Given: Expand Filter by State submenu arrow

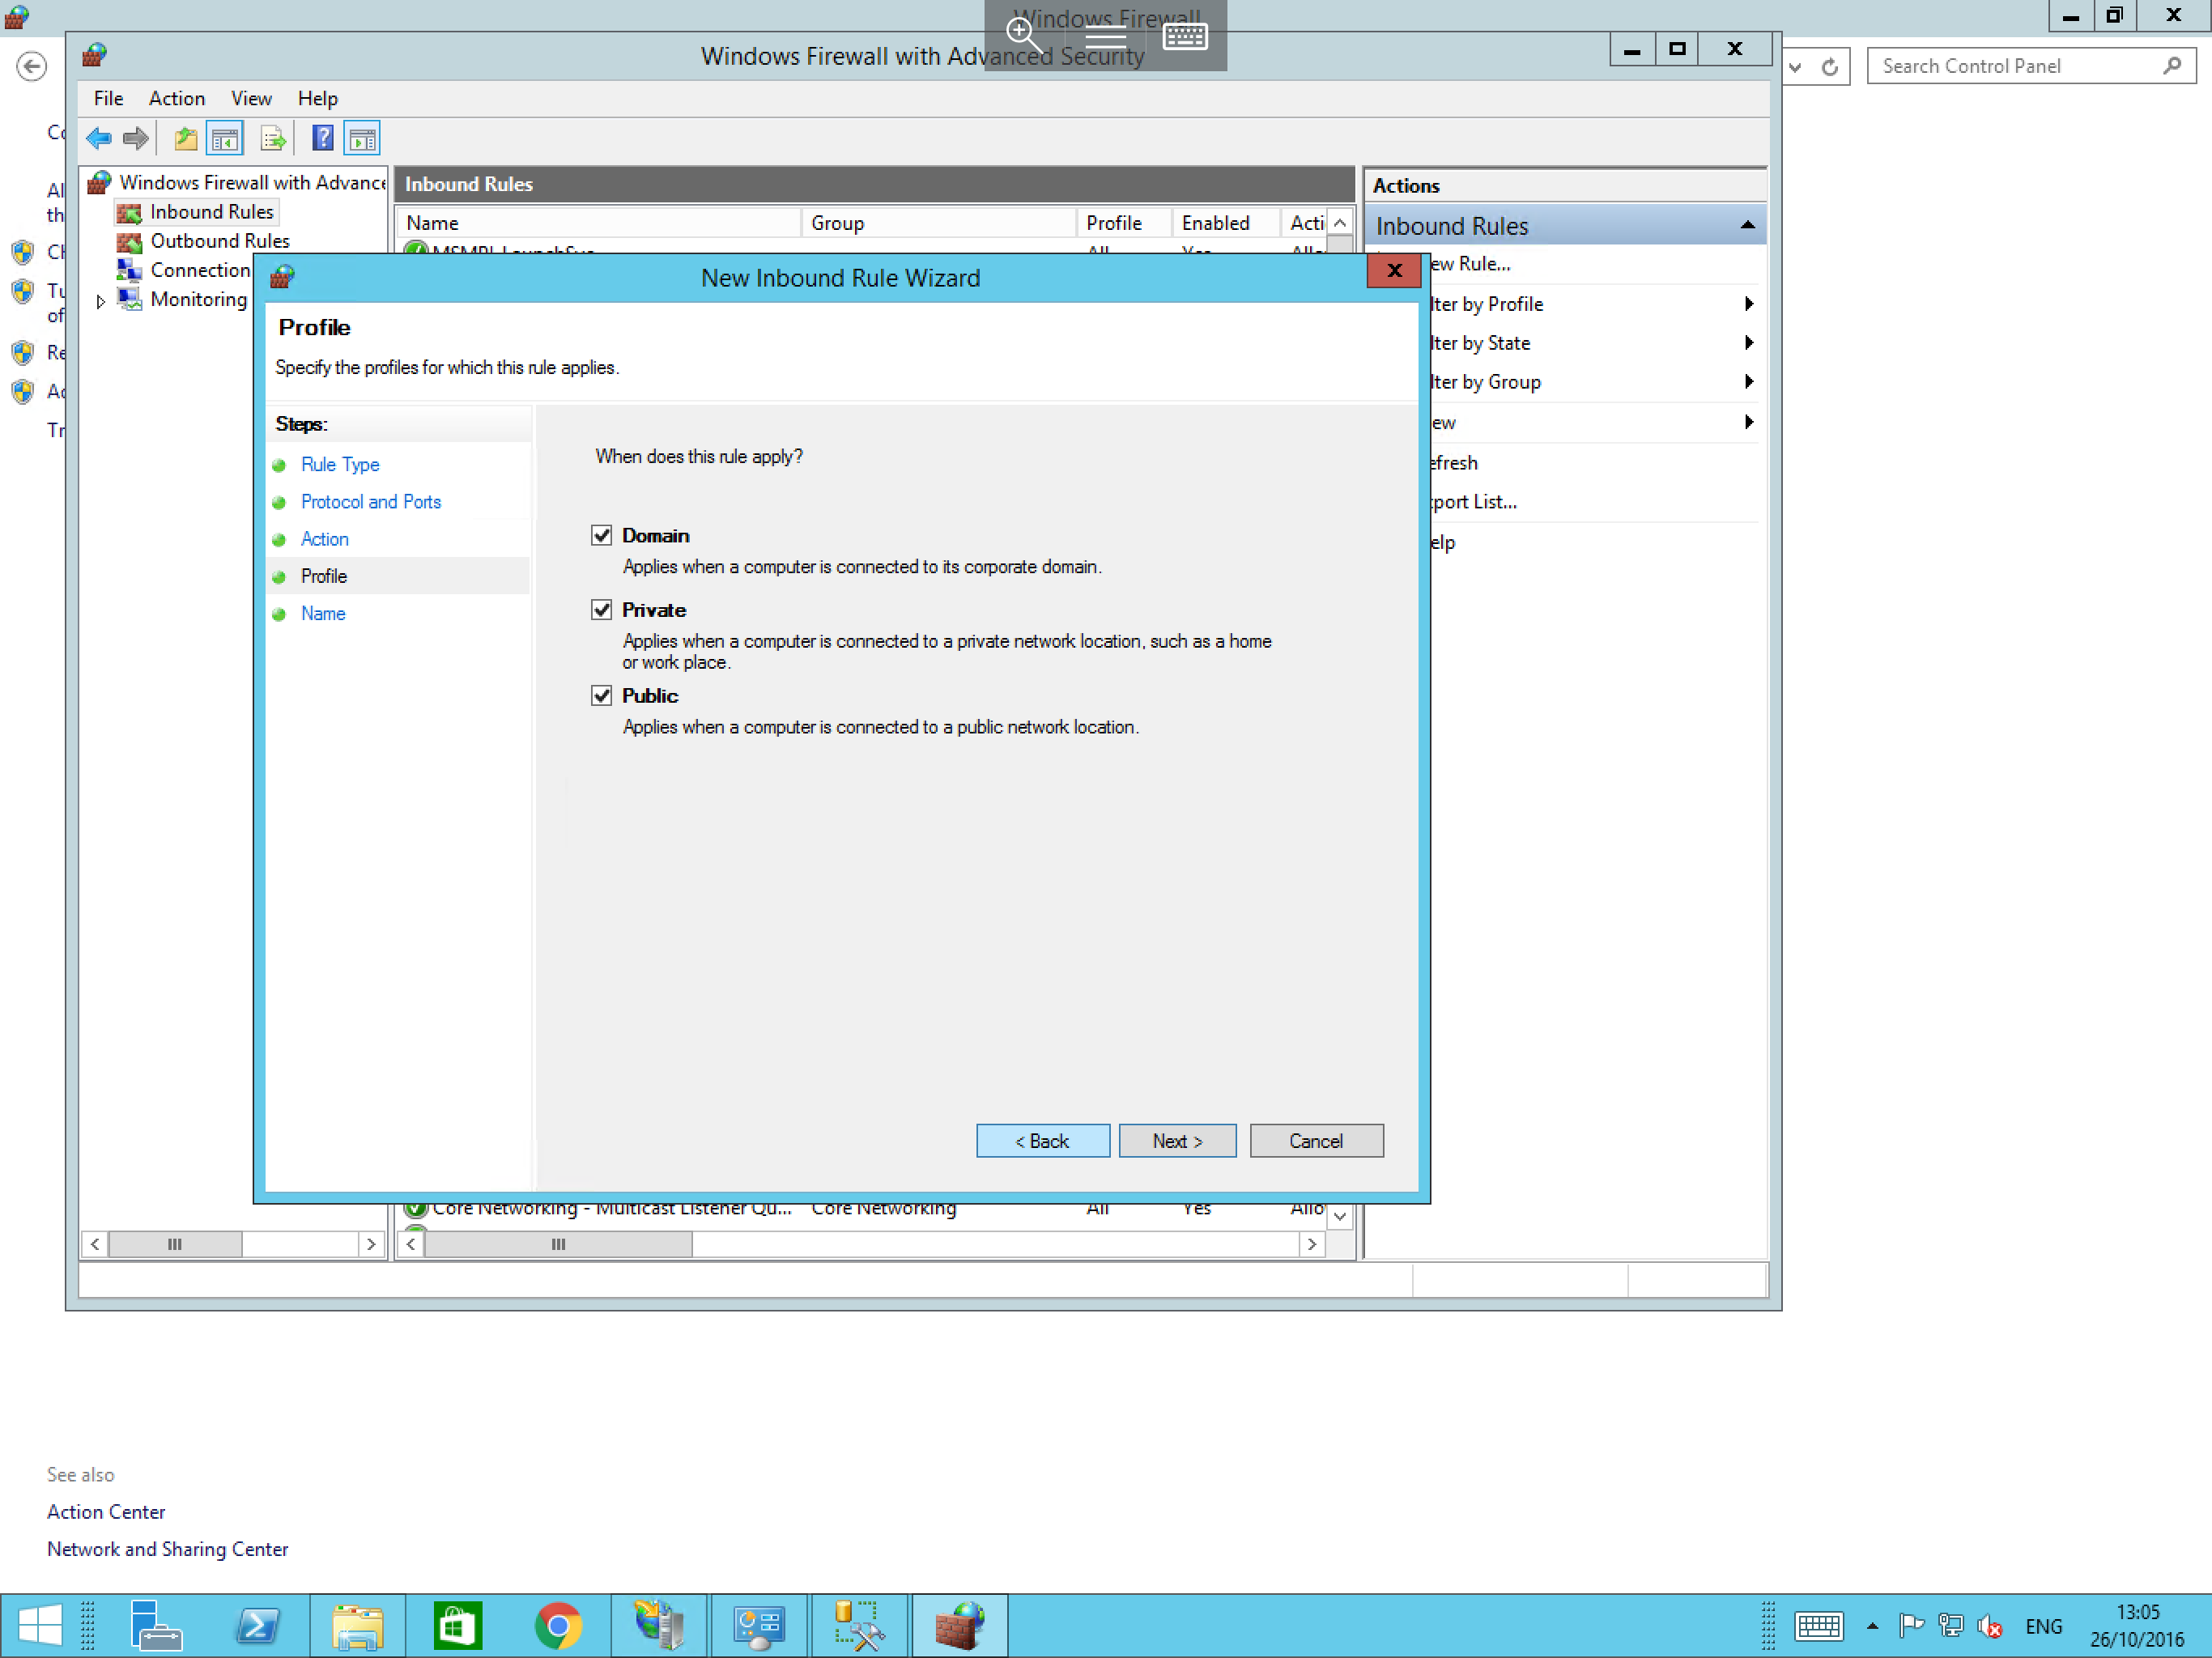Looking at the screenshot, I should pos(1748,342).
